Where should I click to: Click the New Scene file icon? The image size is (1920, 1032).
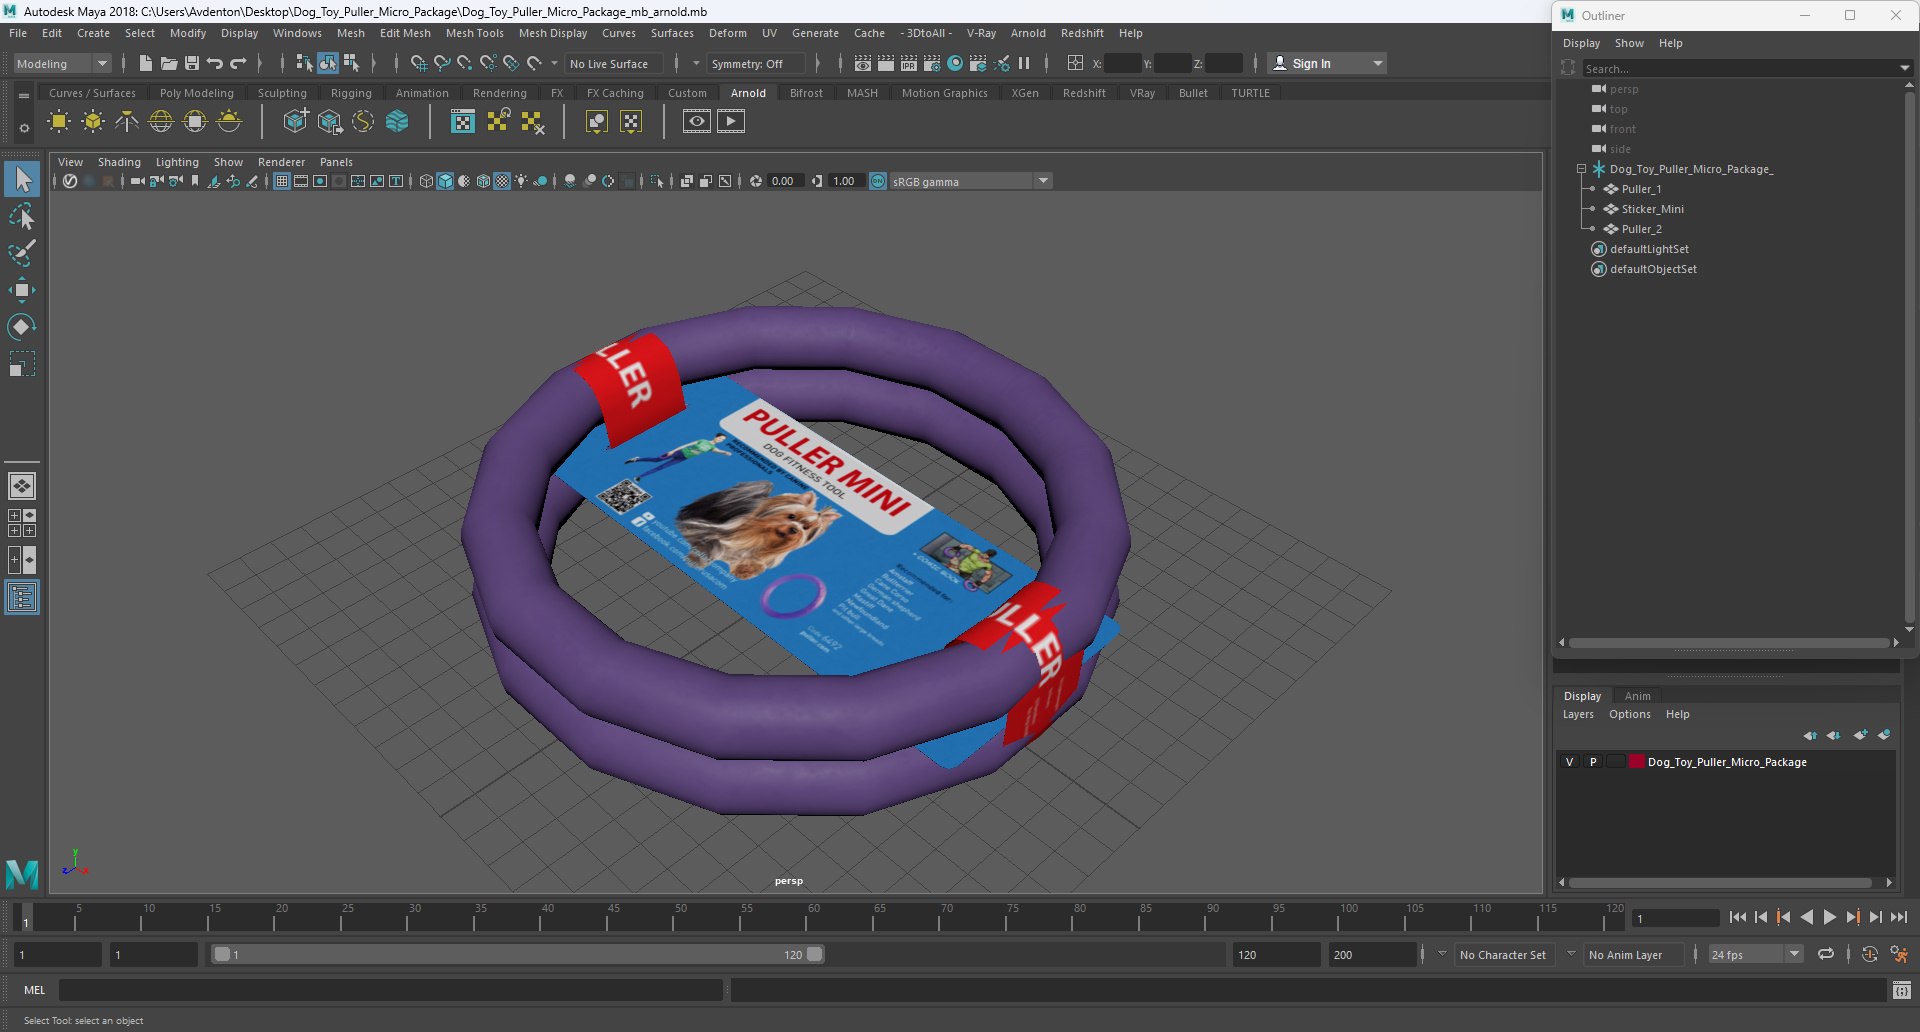tap(145, 63)
